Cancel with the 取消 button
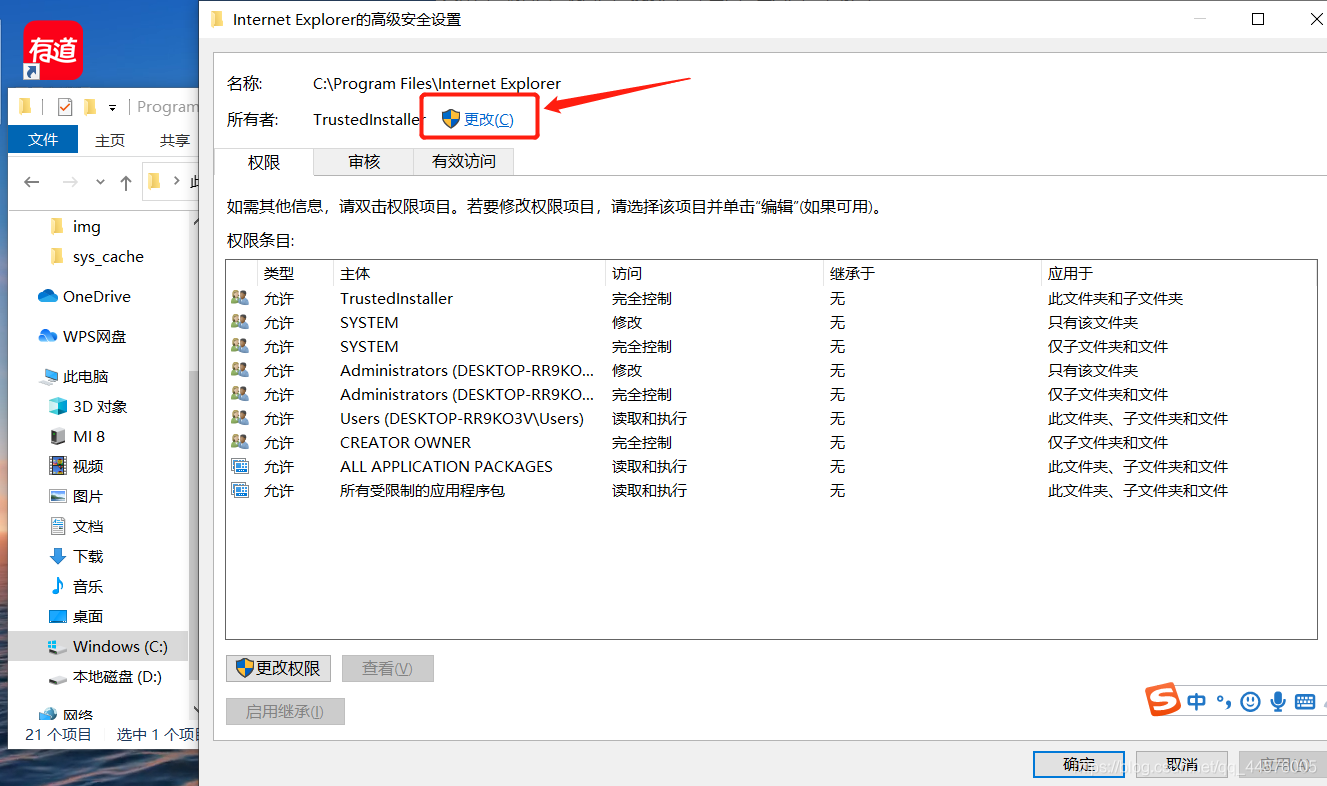 click(x=1182, y=765)
